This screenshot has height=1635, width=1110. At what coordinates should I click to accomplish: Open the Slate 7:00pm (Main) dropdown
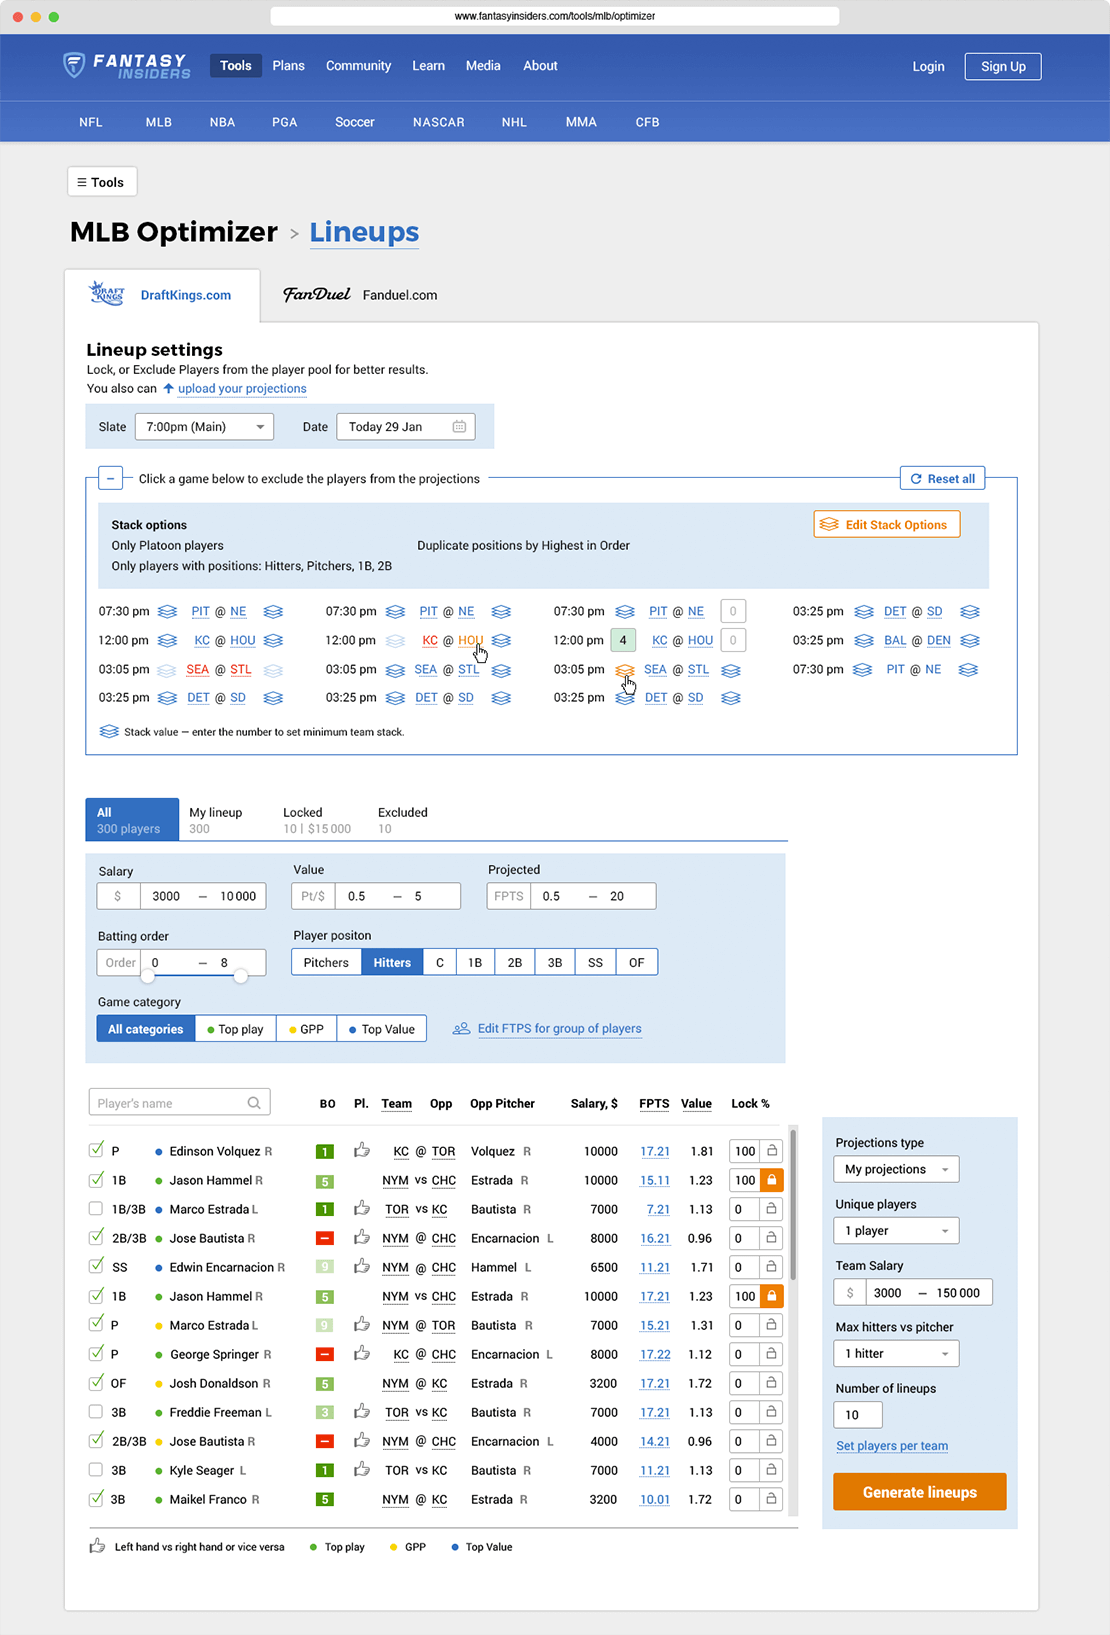205,427
